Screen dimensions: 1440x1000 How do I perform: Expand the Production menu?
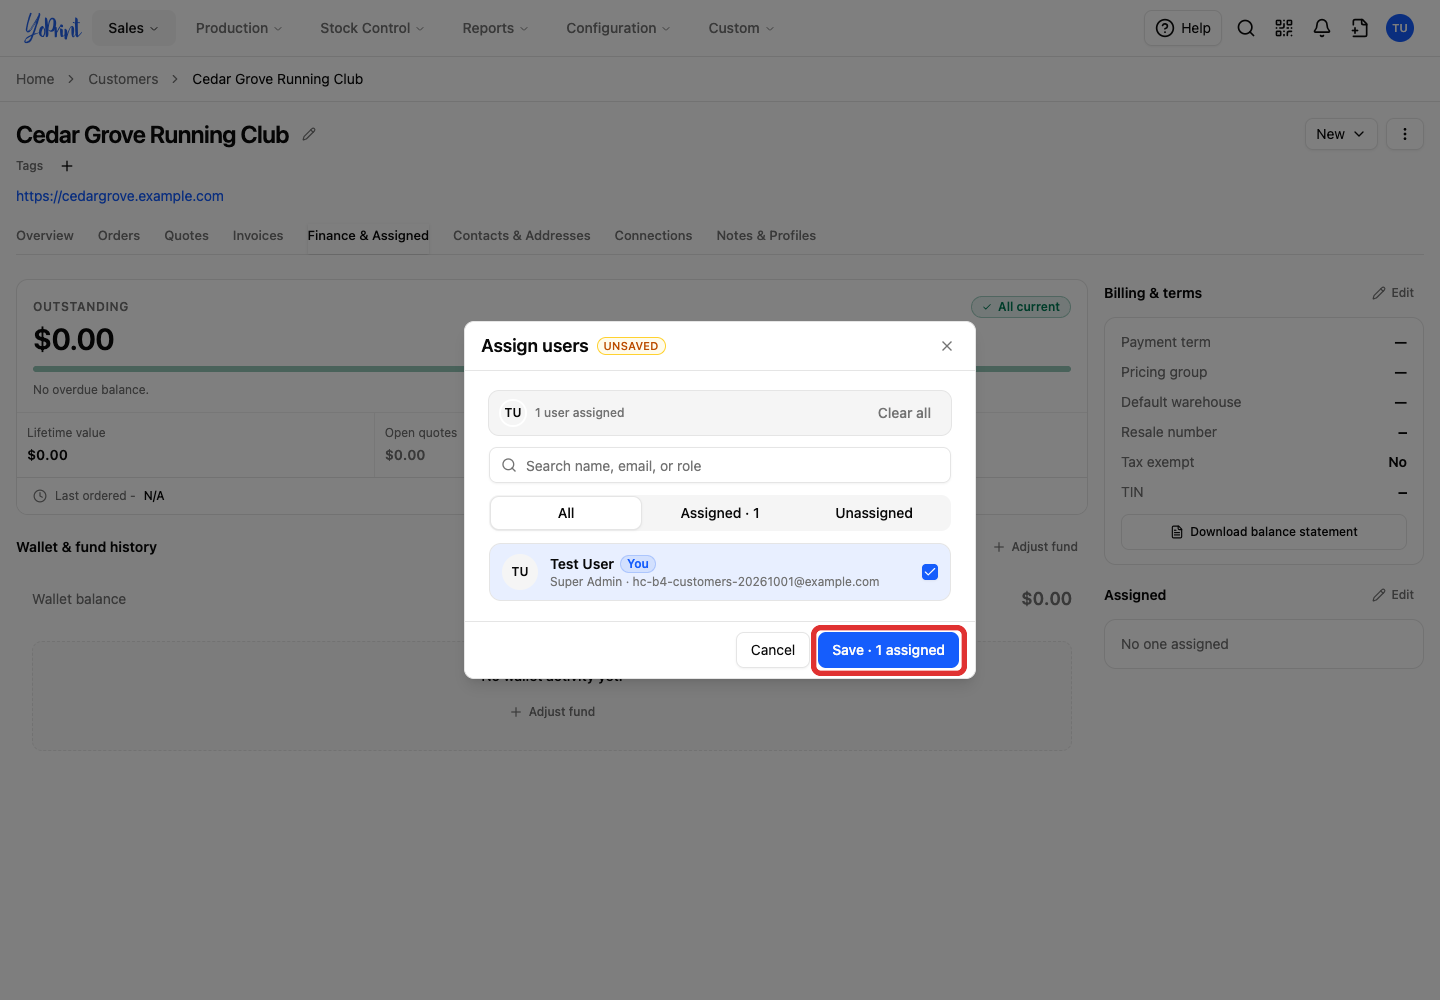(239, 28)
